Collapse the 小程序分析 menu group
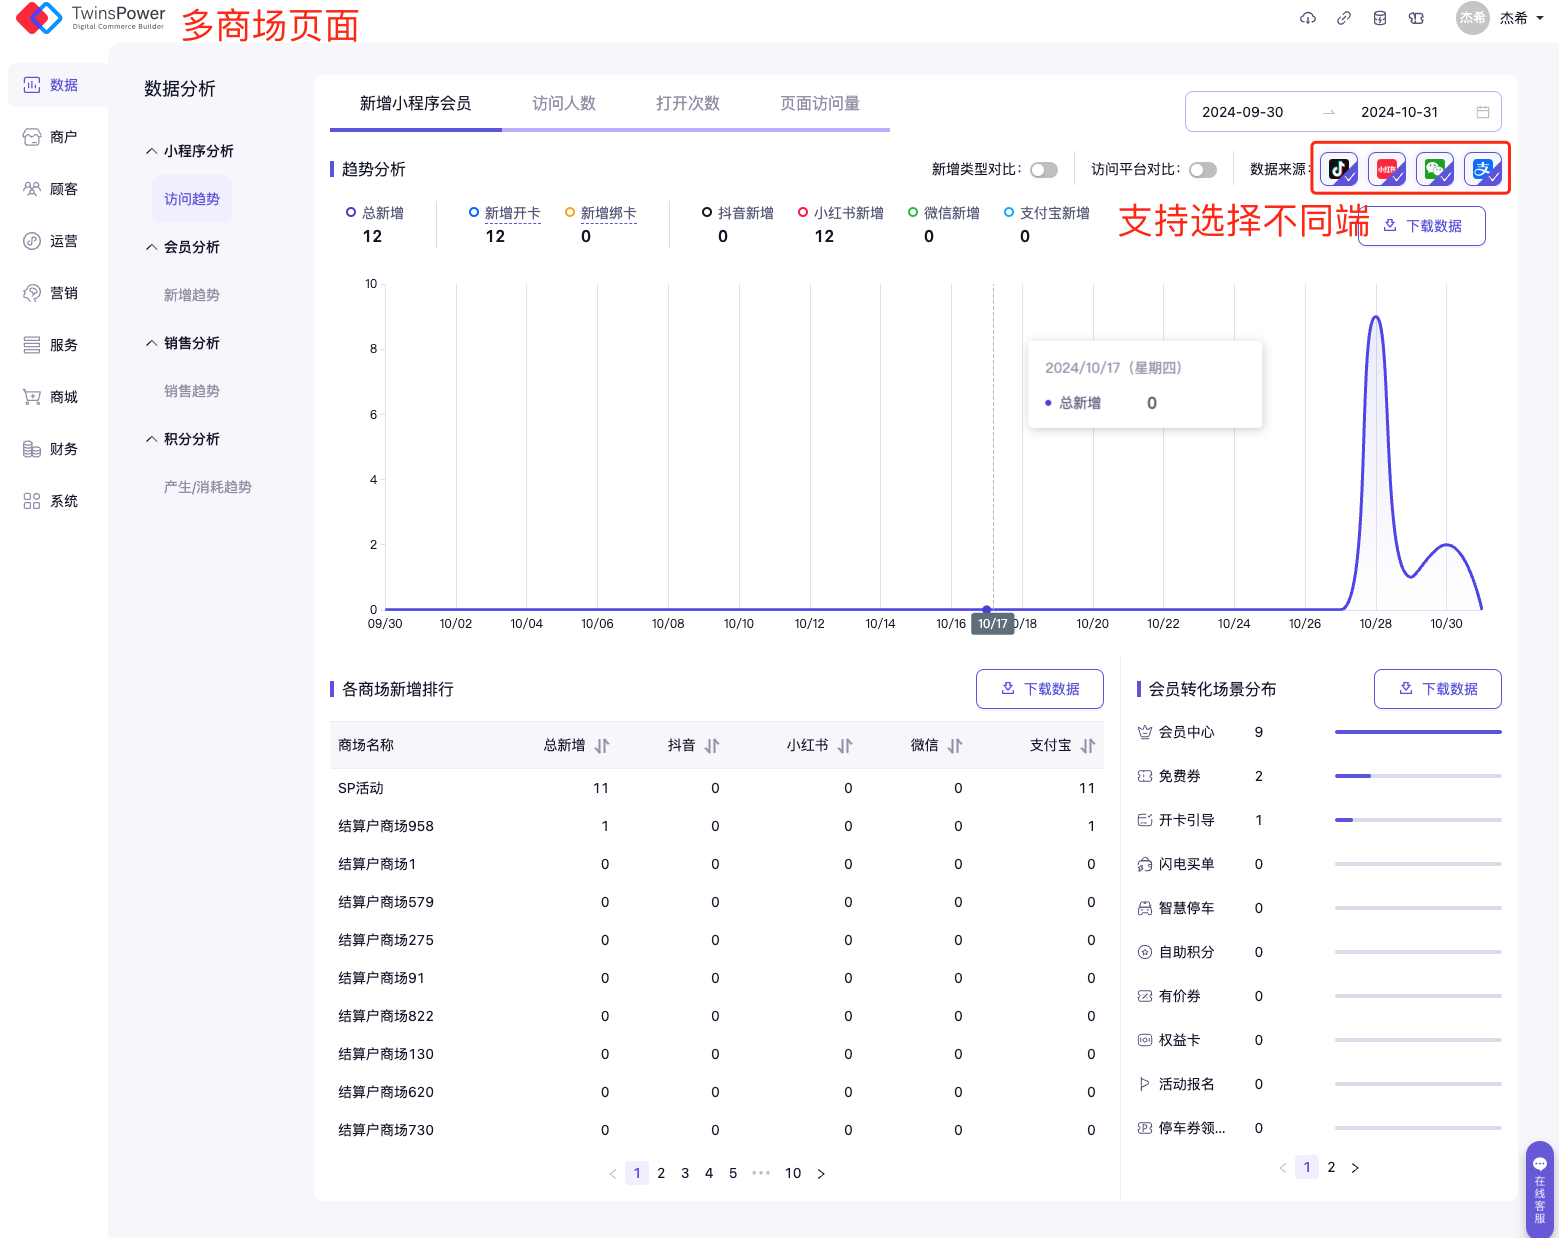1559x1238 pixels. pos(152,151)
